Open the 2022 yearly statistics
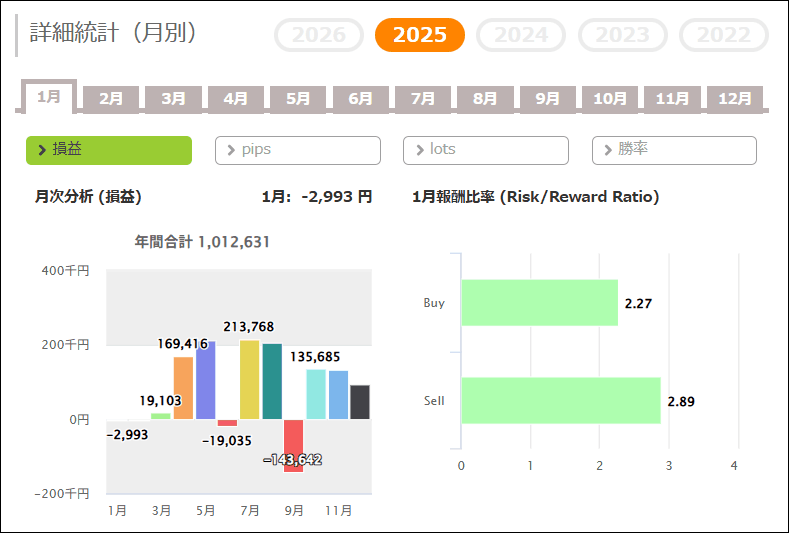The image size is (789, 533). click(x=724, y=35)
